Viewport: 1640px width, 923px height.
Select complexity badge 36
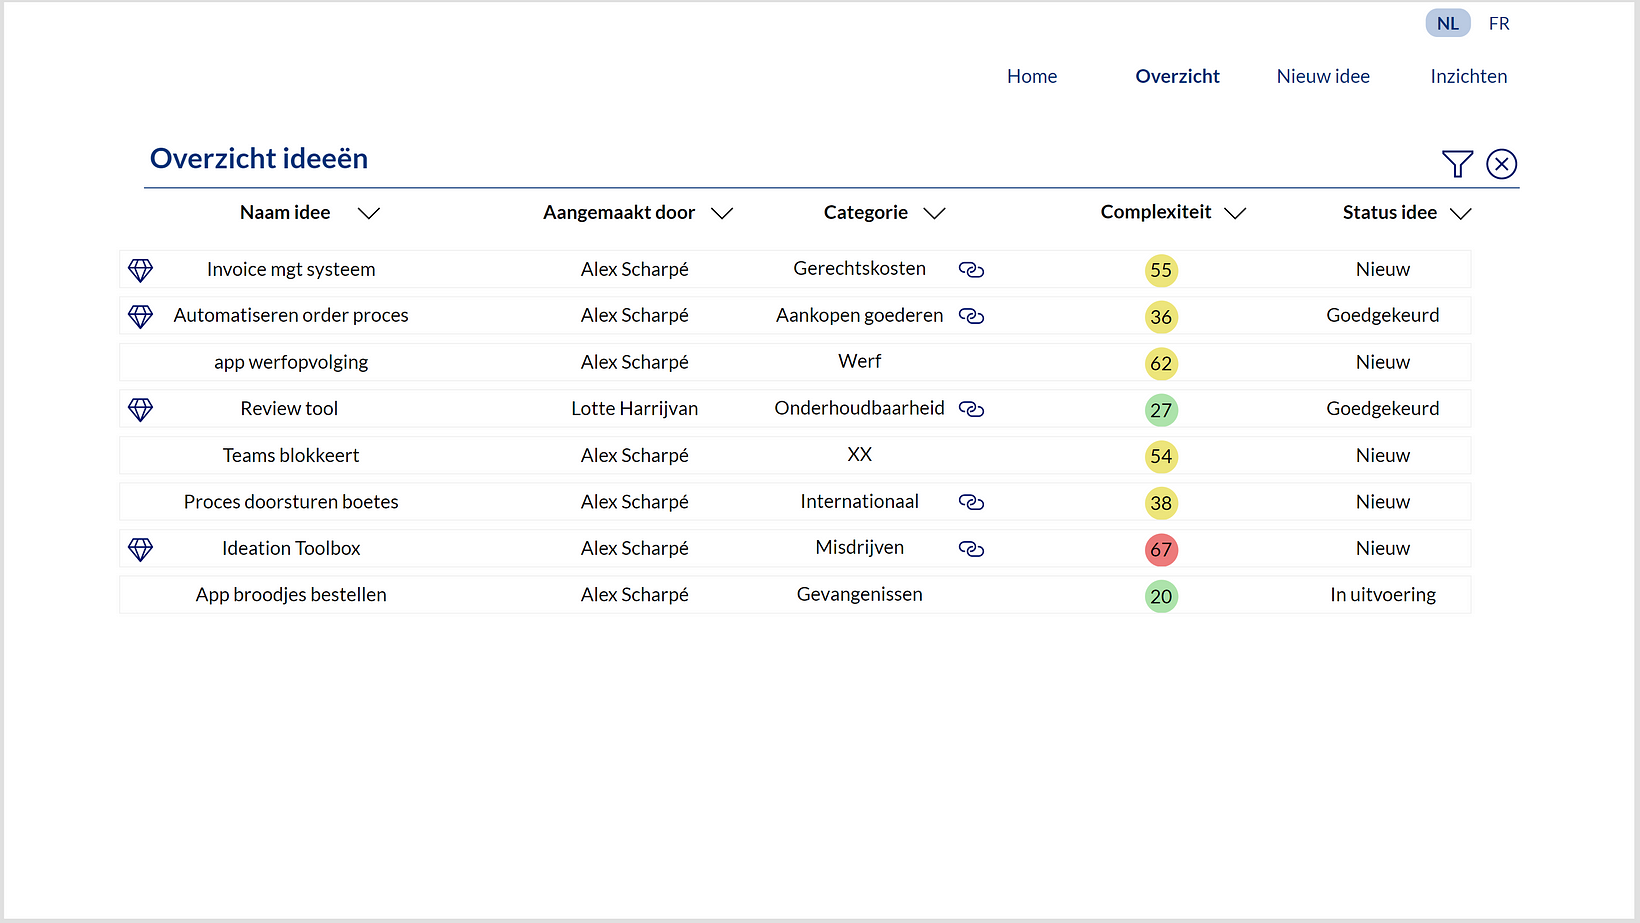click(1161, 317)
